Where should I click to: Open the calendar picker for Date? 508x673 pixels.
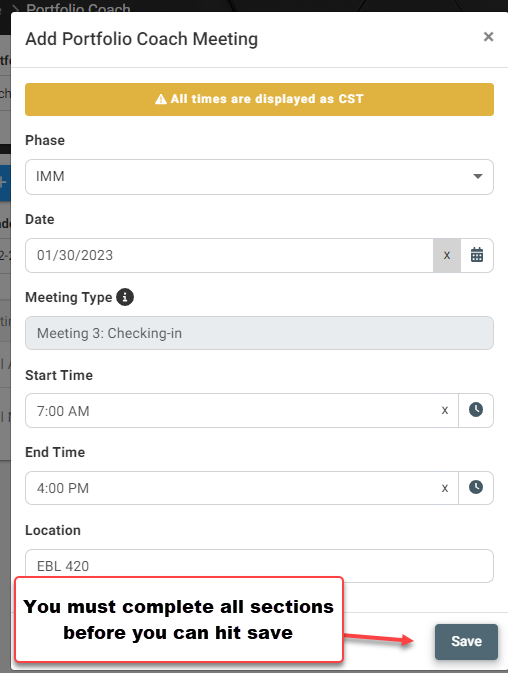coord(477,255)
